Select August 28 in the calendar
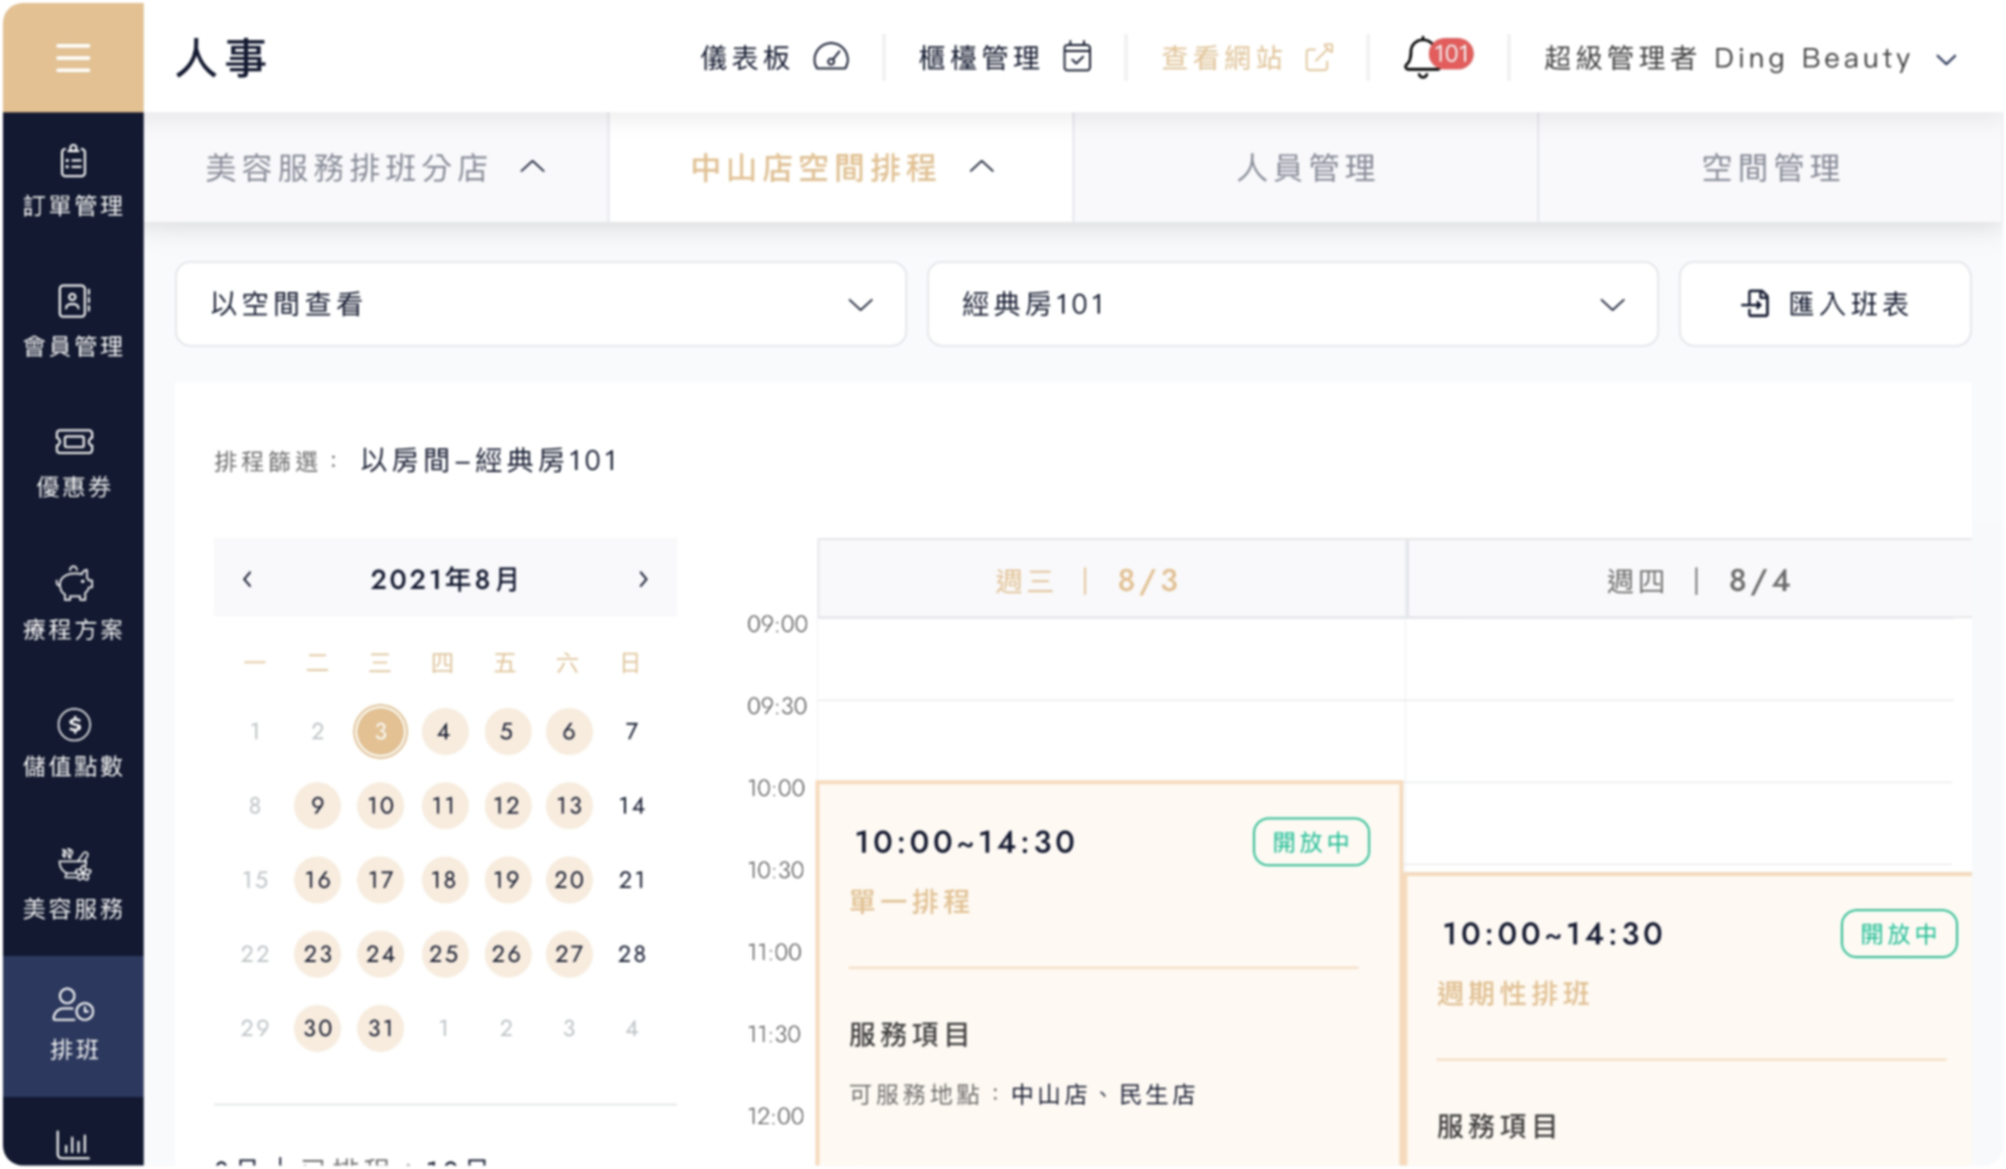This screenshot has height=1169, width=2006. tap(631, 954)
